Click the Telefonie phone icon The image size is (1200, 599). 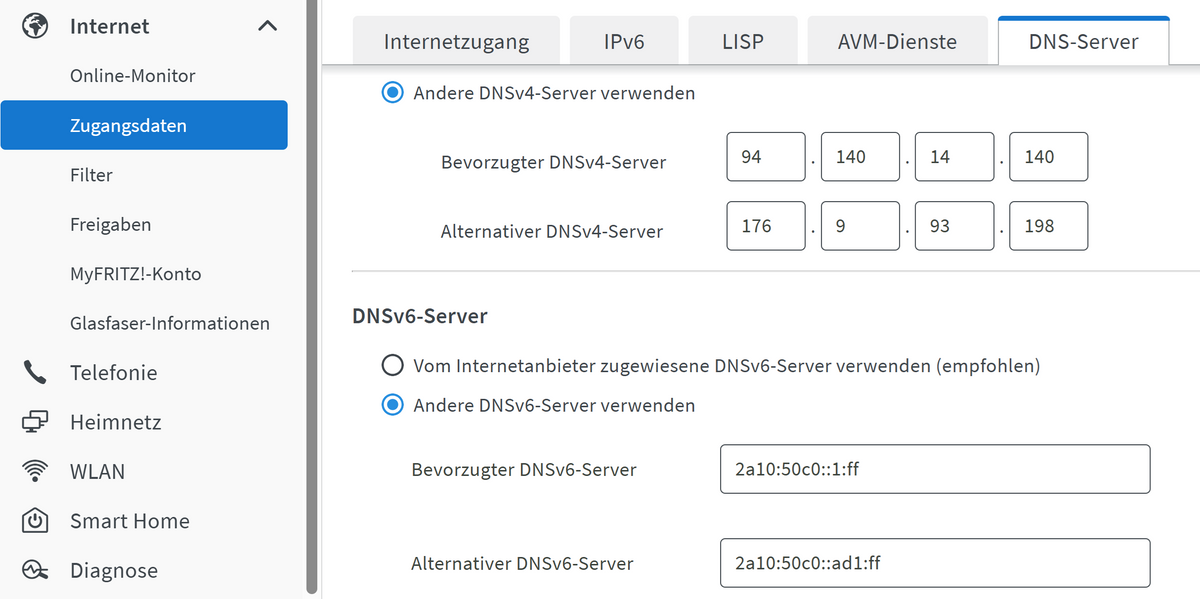[35, 373]
